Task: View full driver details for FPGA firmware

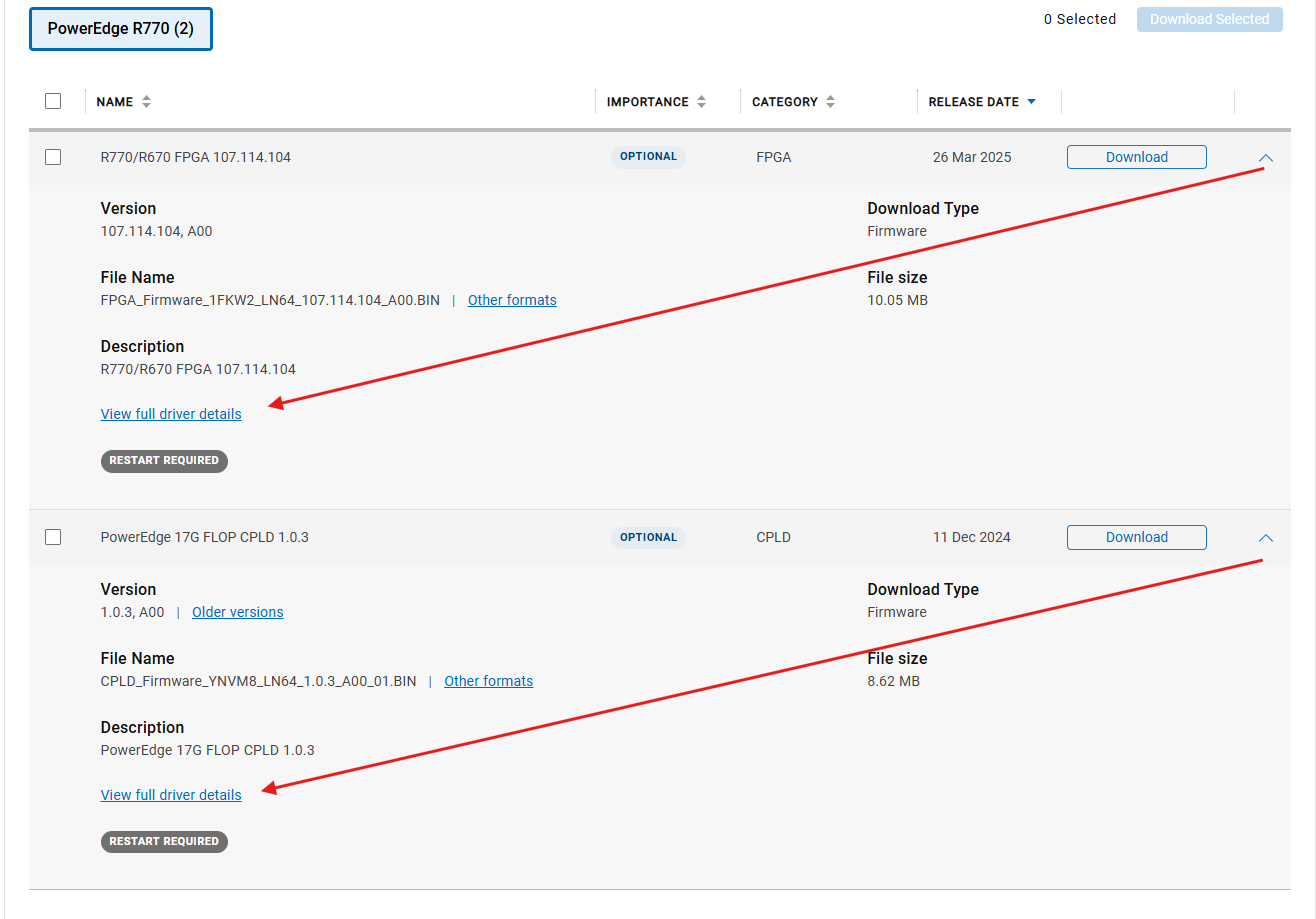Action: click(x=170, y=413)
